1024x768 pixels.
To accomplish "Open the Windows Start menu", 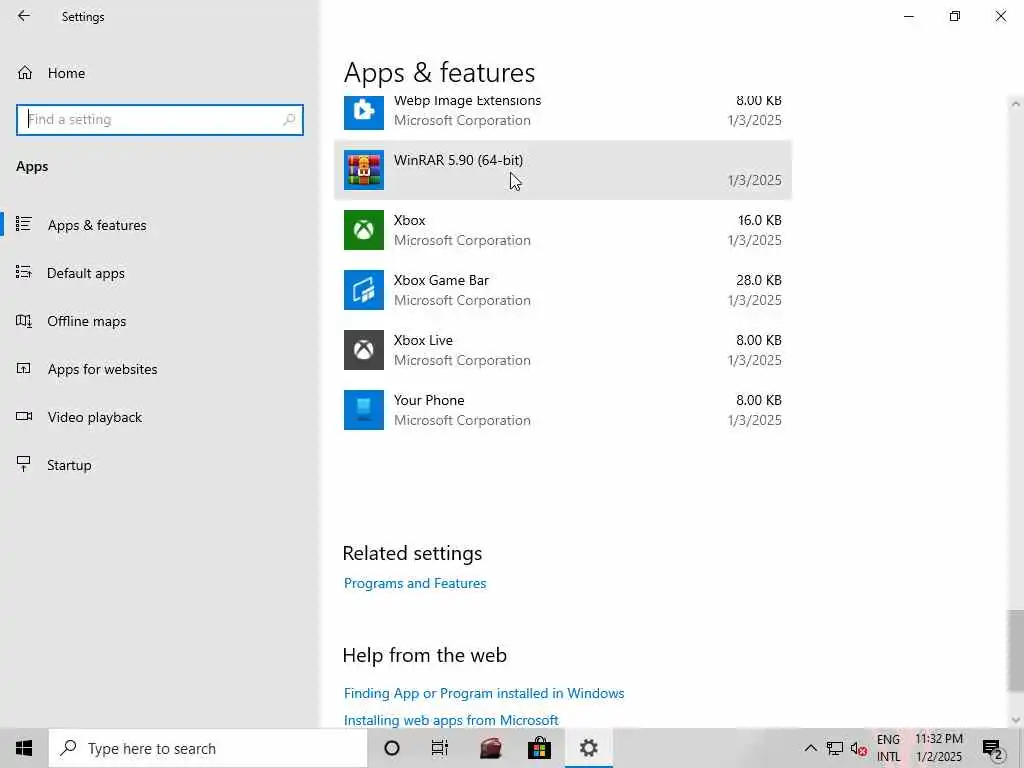I will (x=24, y=748).
